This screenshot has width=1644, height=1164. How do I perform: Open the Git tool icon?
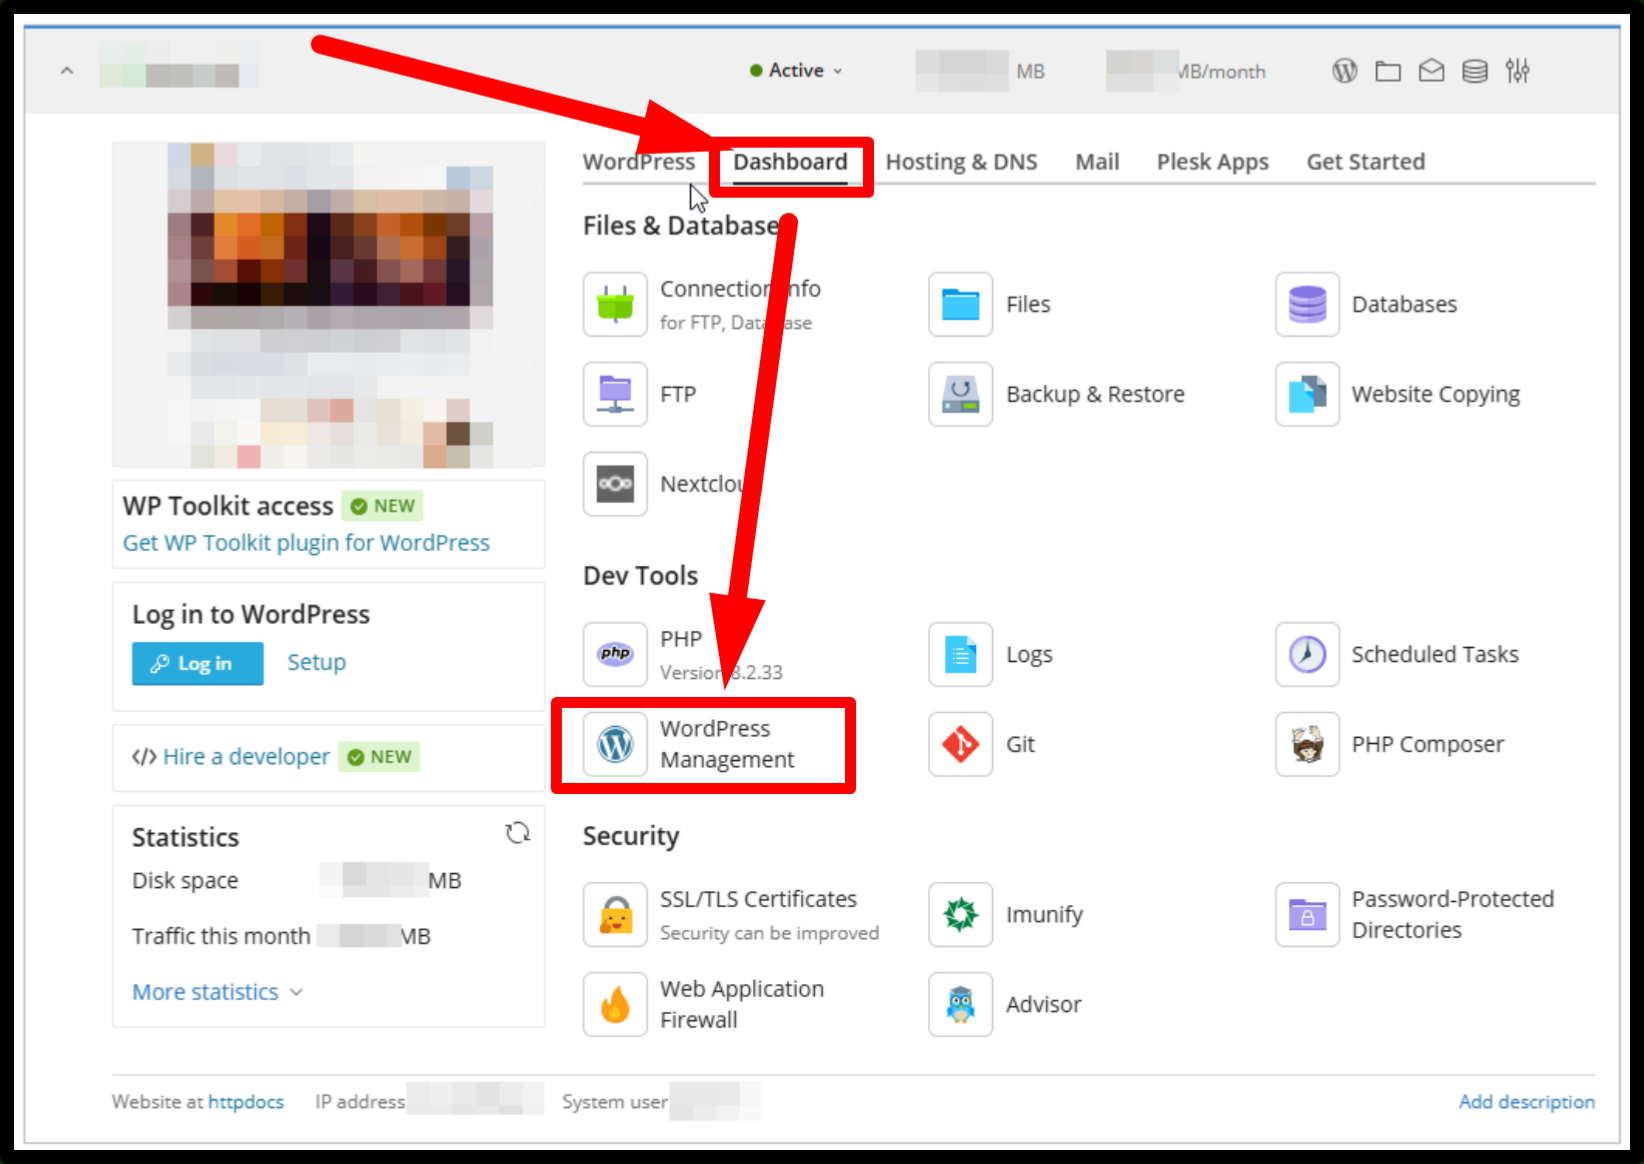(x=960, y=744)
